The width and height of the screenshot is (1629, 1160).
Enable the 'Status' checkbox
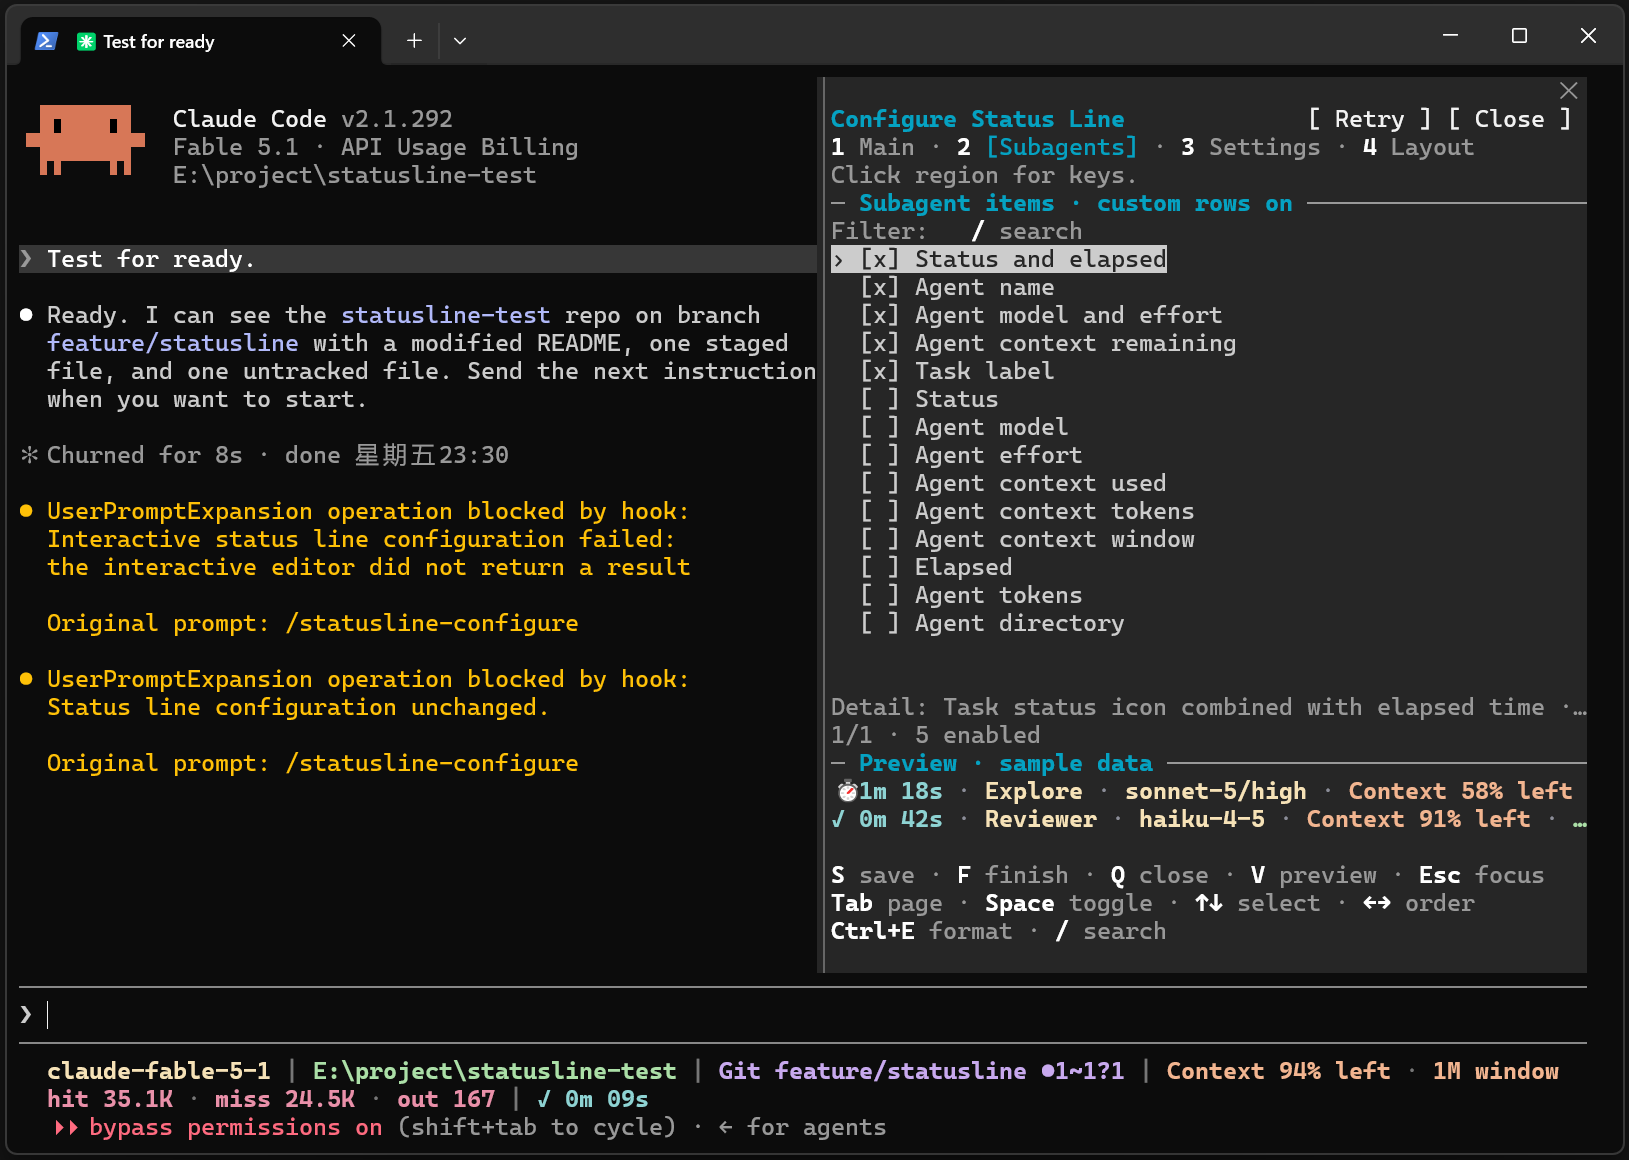pos(880,399)
